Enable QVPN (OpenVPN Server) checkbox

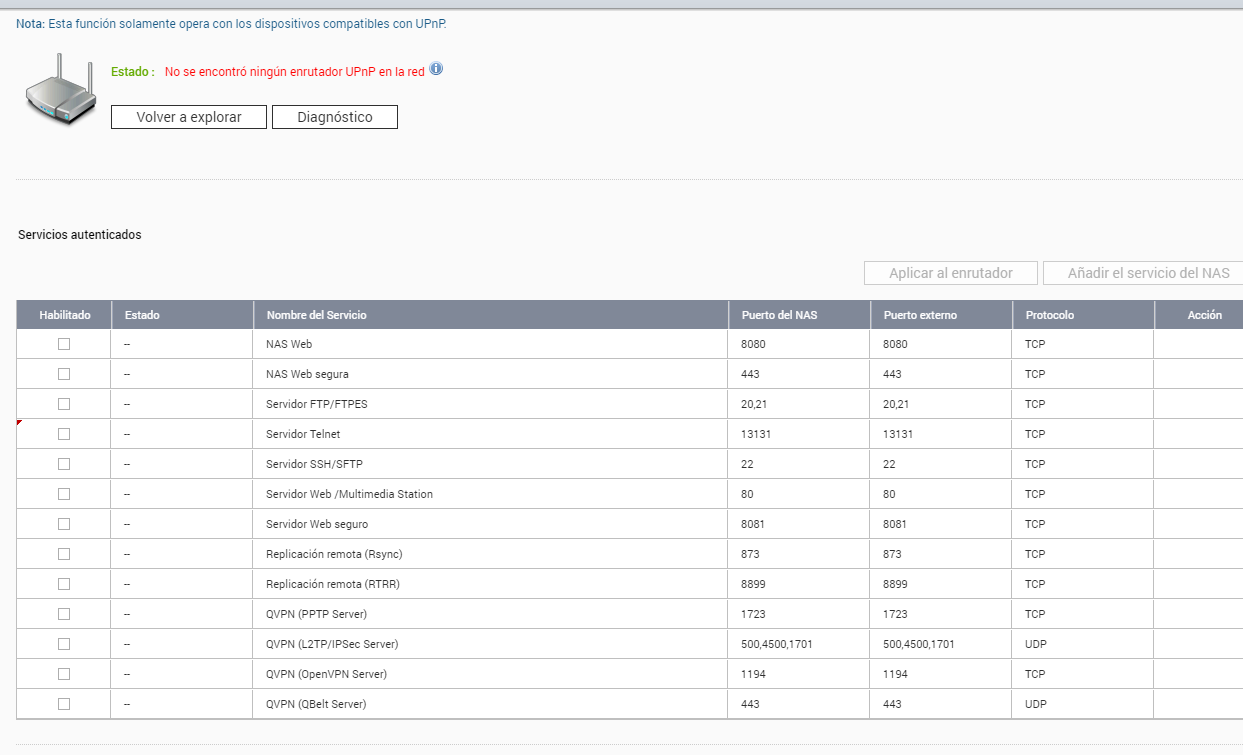tap(64, 674)
